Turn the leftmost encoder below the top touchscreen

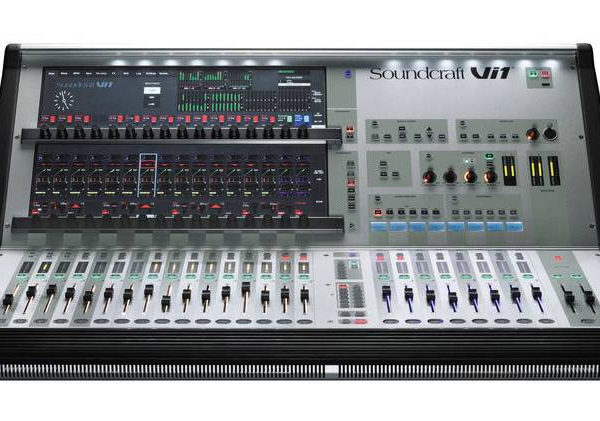click(45, 131)
